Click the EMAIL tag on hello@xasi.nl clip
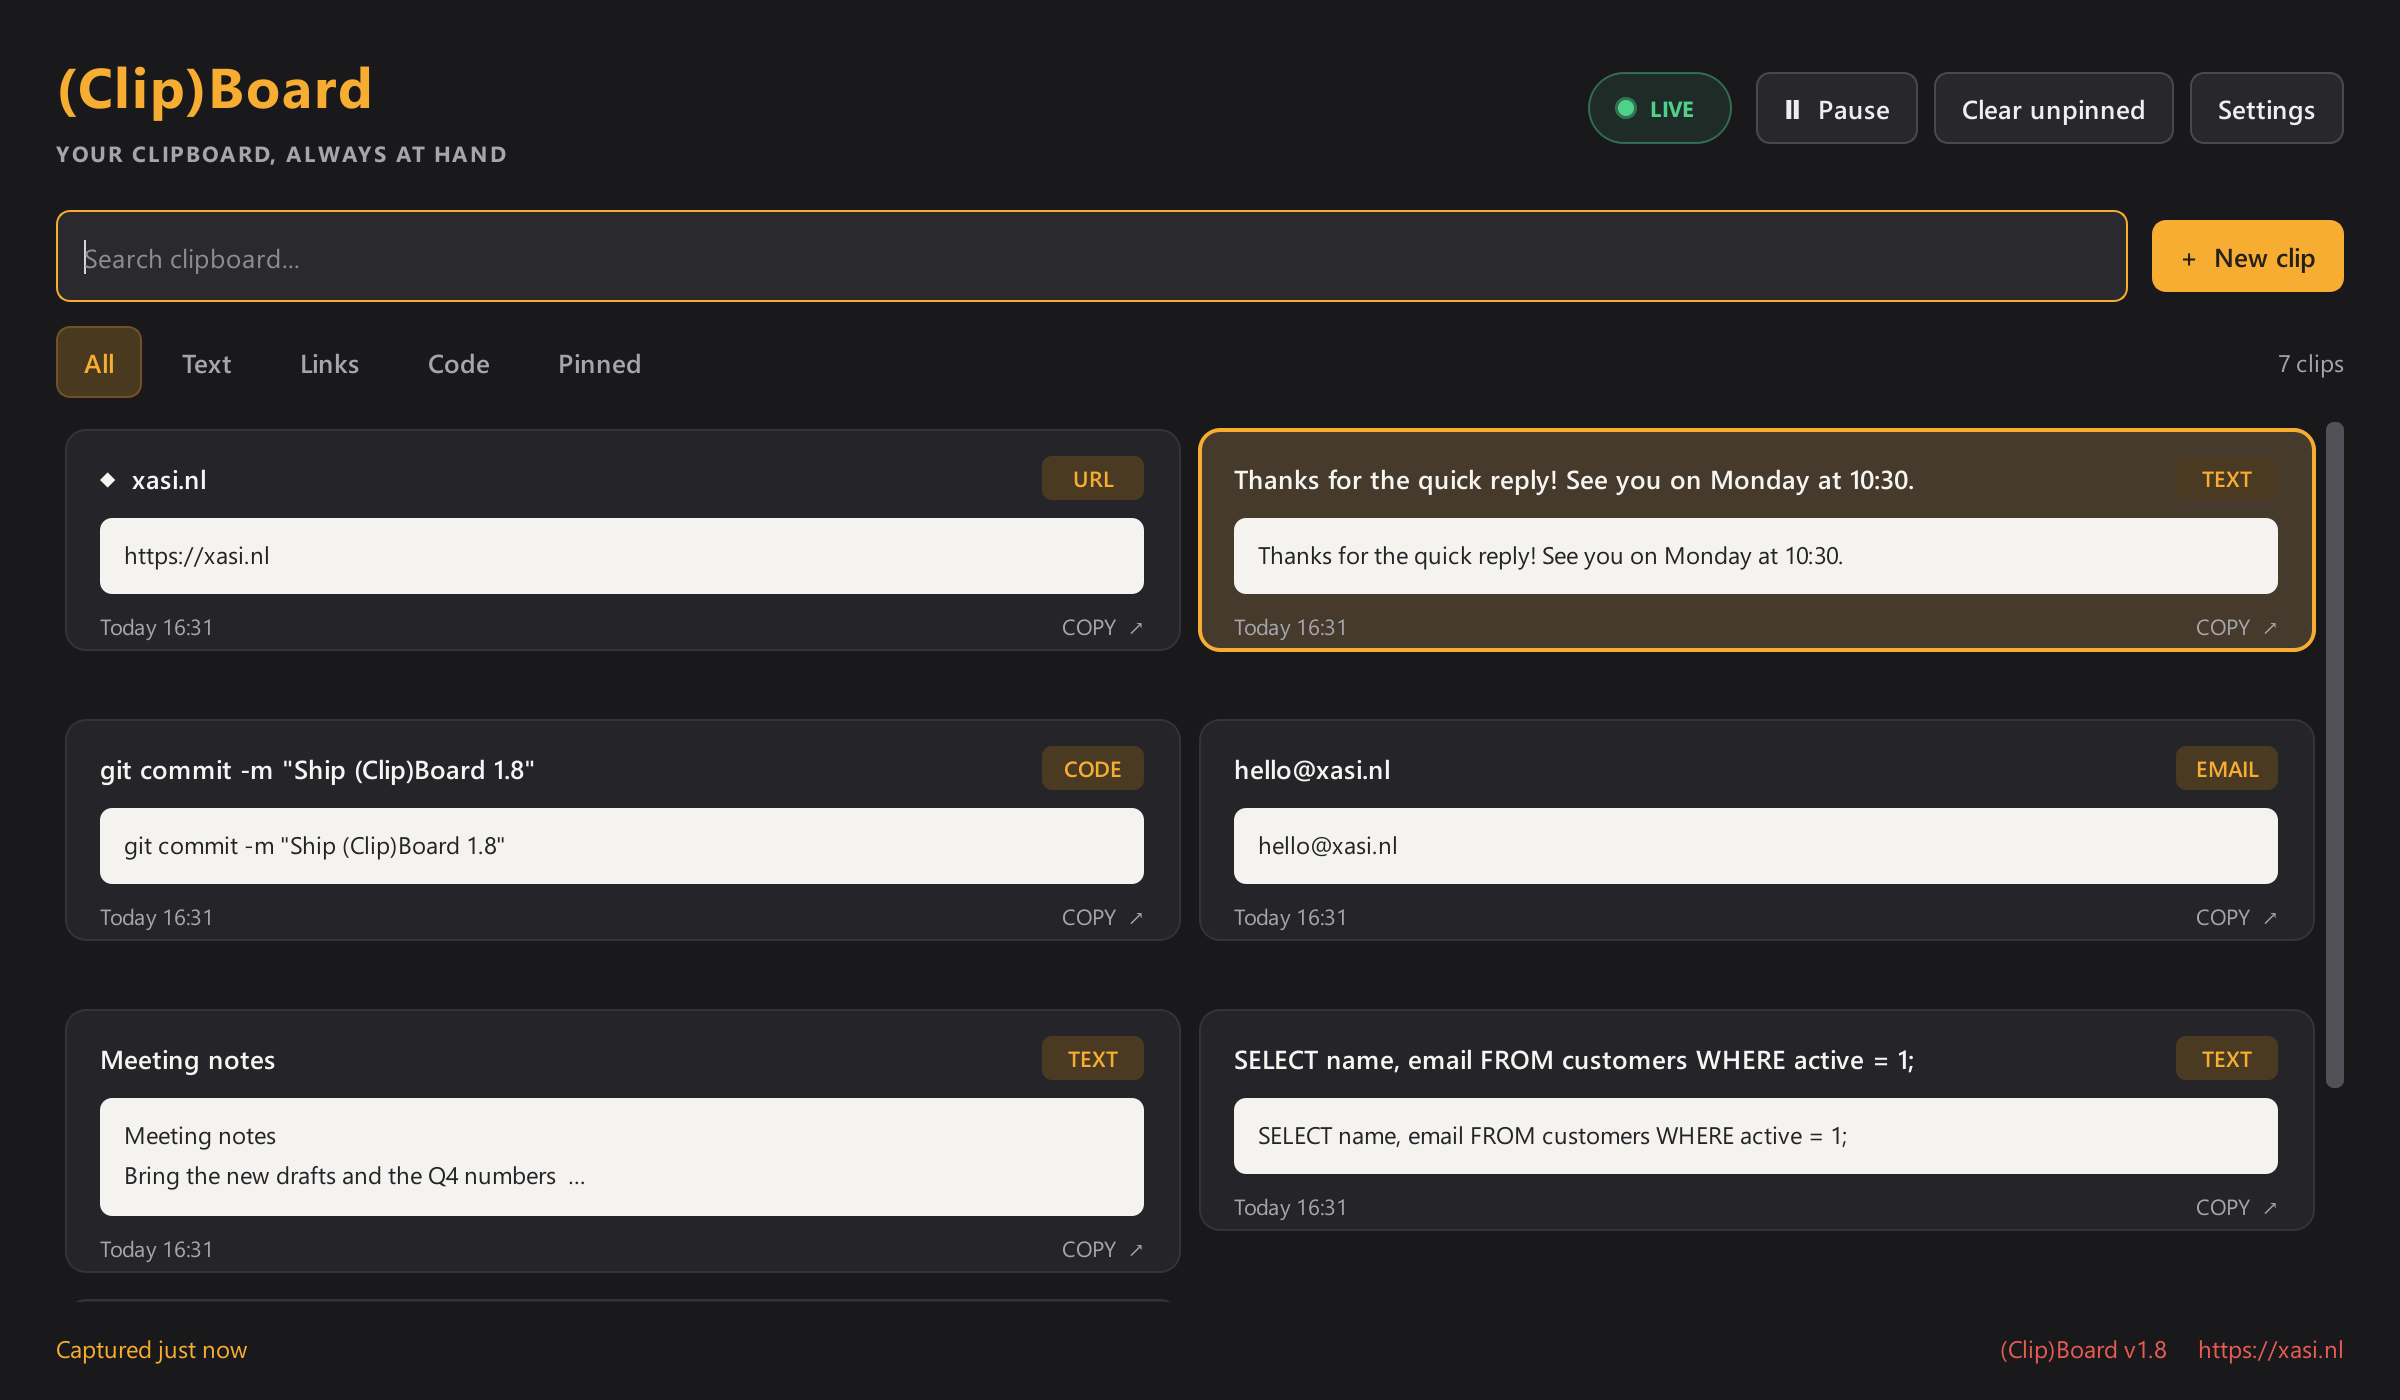Screen dimensions: 2400x1400 [2226, 769]
